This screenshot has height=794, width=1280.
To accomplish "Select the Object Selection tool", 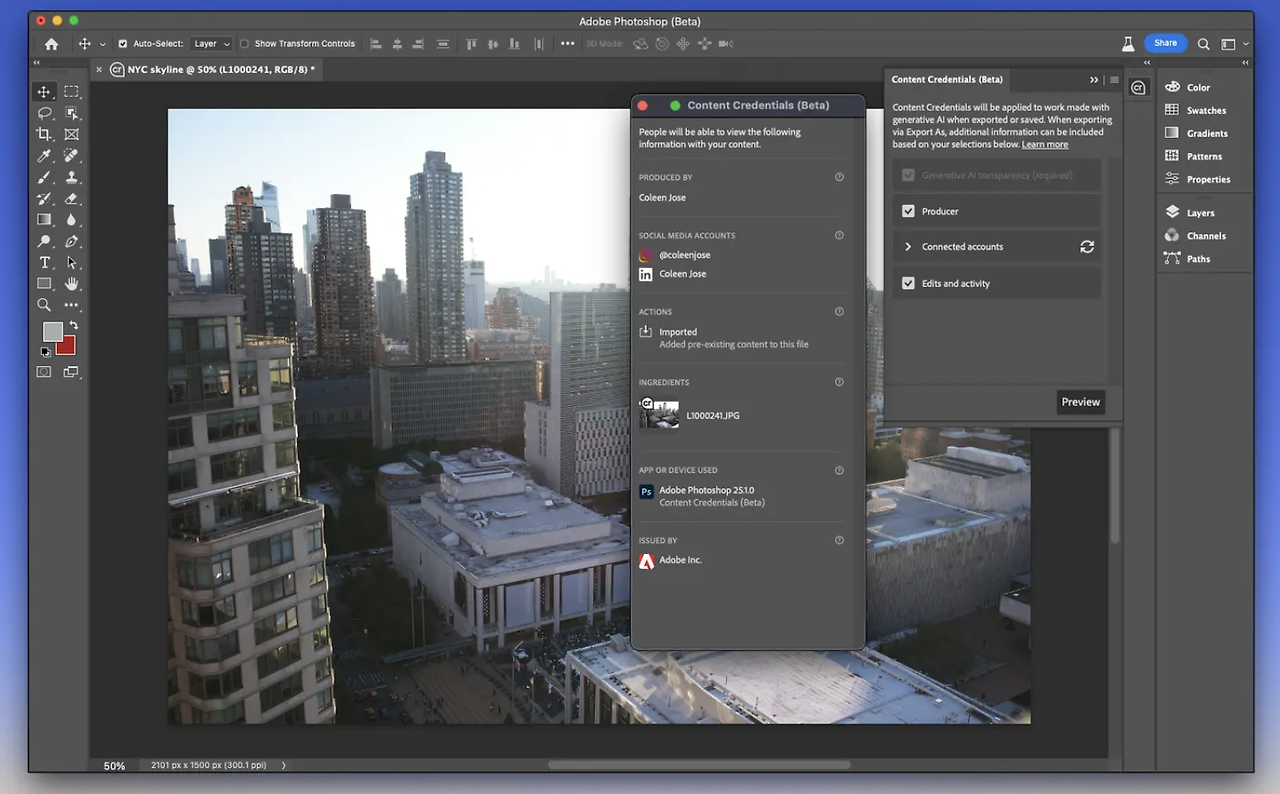I will pos(71,113).
